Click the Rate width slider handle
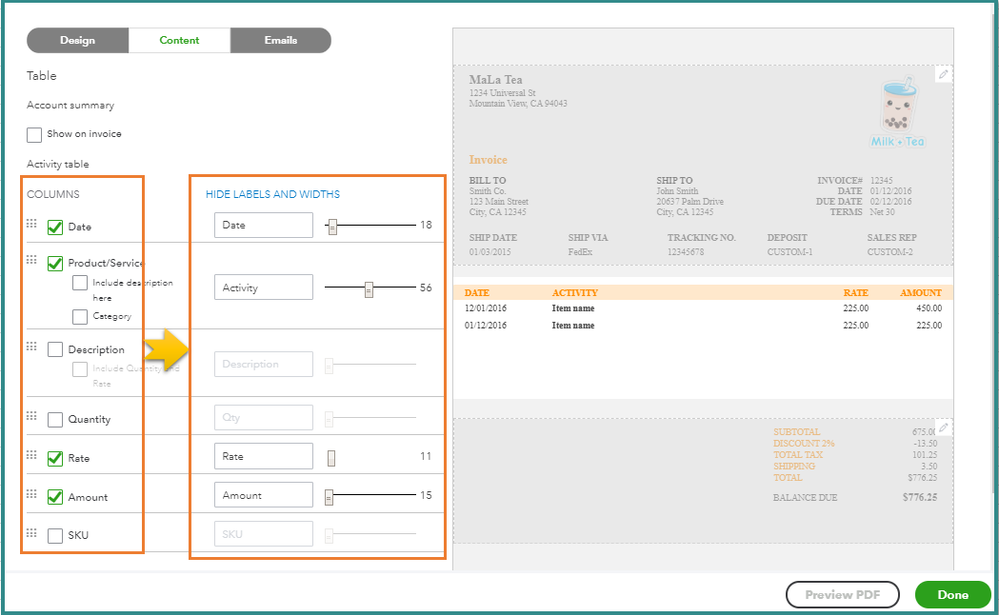 (331, 458)
